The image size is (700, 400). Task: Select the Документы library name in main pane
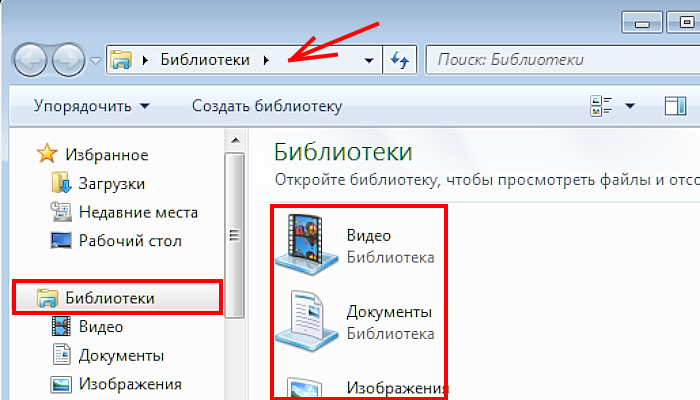coord(389,312)
